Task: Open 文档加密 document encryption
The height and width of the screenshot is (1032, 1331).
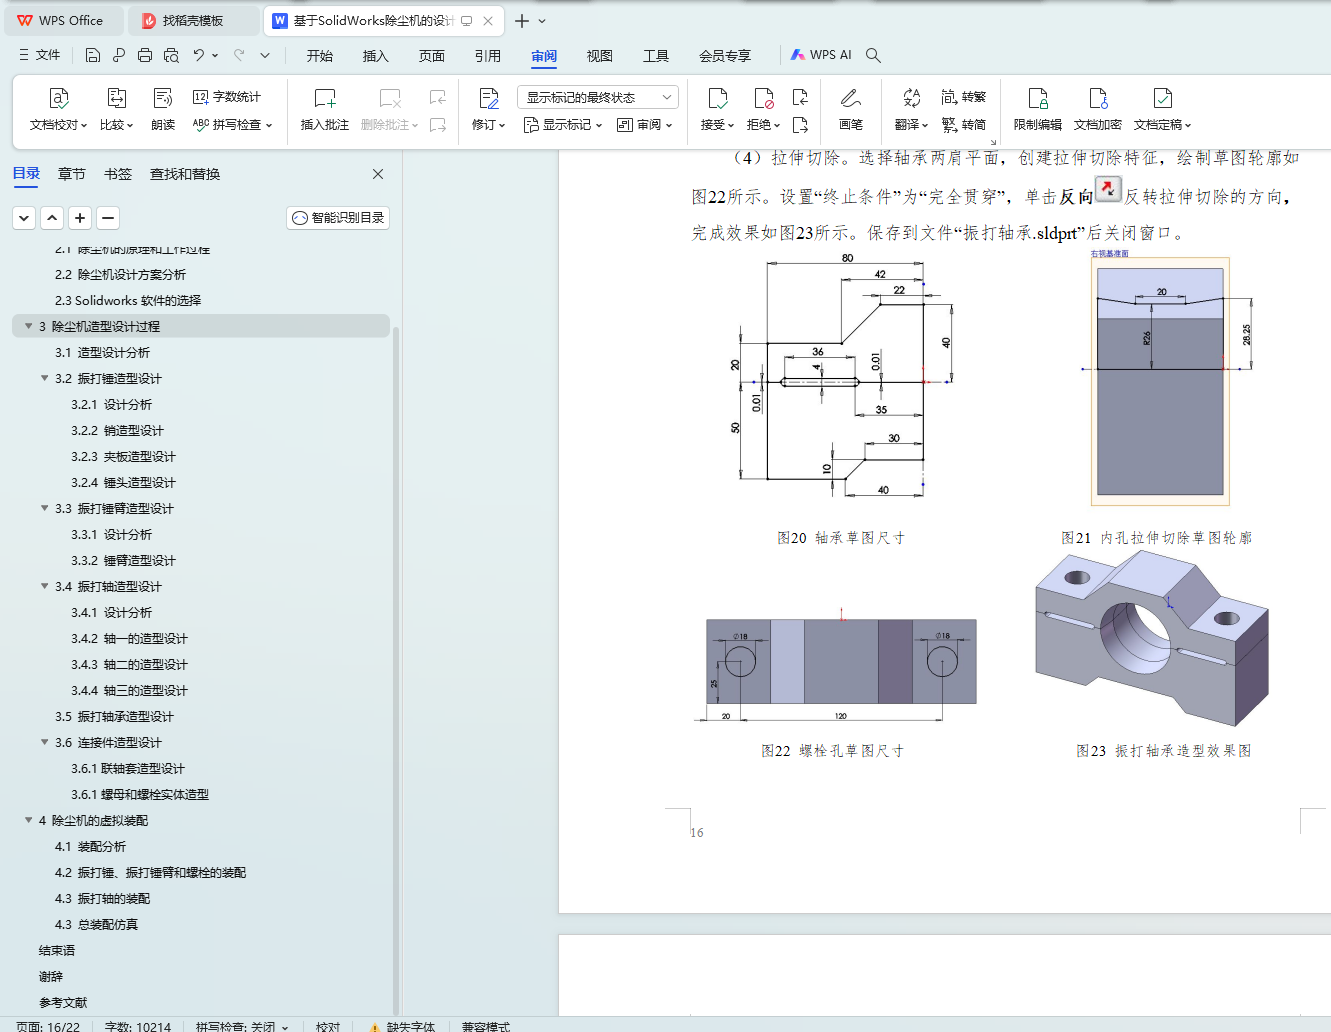Action: pos(1098,110)
